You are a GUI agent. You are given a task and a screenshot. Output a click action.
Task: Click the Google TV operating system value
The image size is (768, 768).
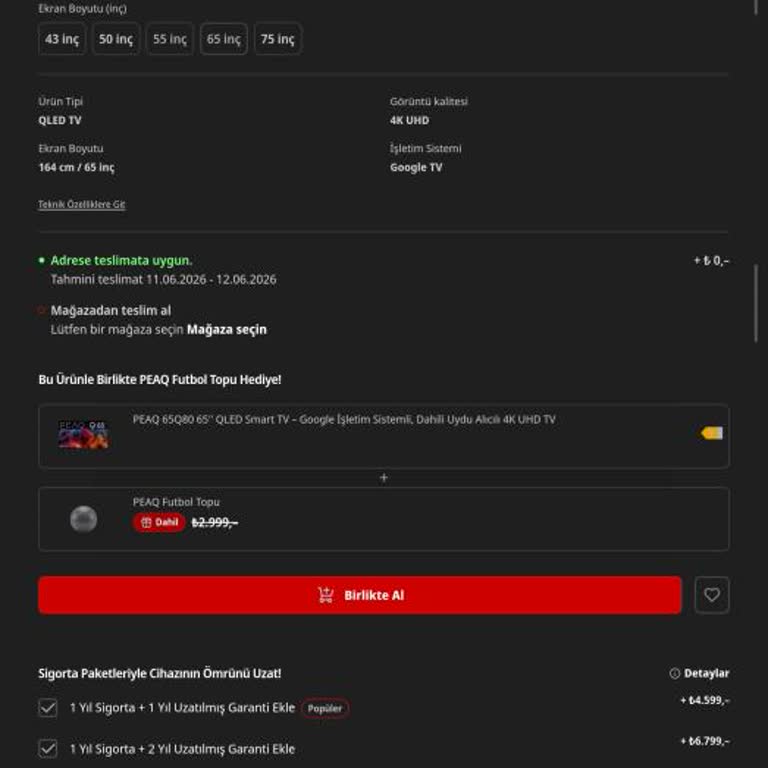pos(416,168)
